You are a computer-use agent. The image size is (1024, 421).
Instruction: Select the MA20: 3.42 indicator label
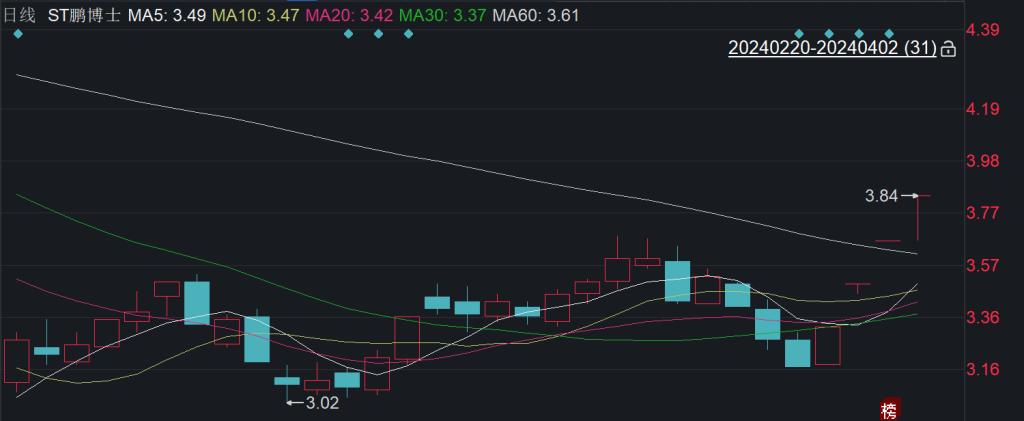pyautogui.click(x=349, y=15)
